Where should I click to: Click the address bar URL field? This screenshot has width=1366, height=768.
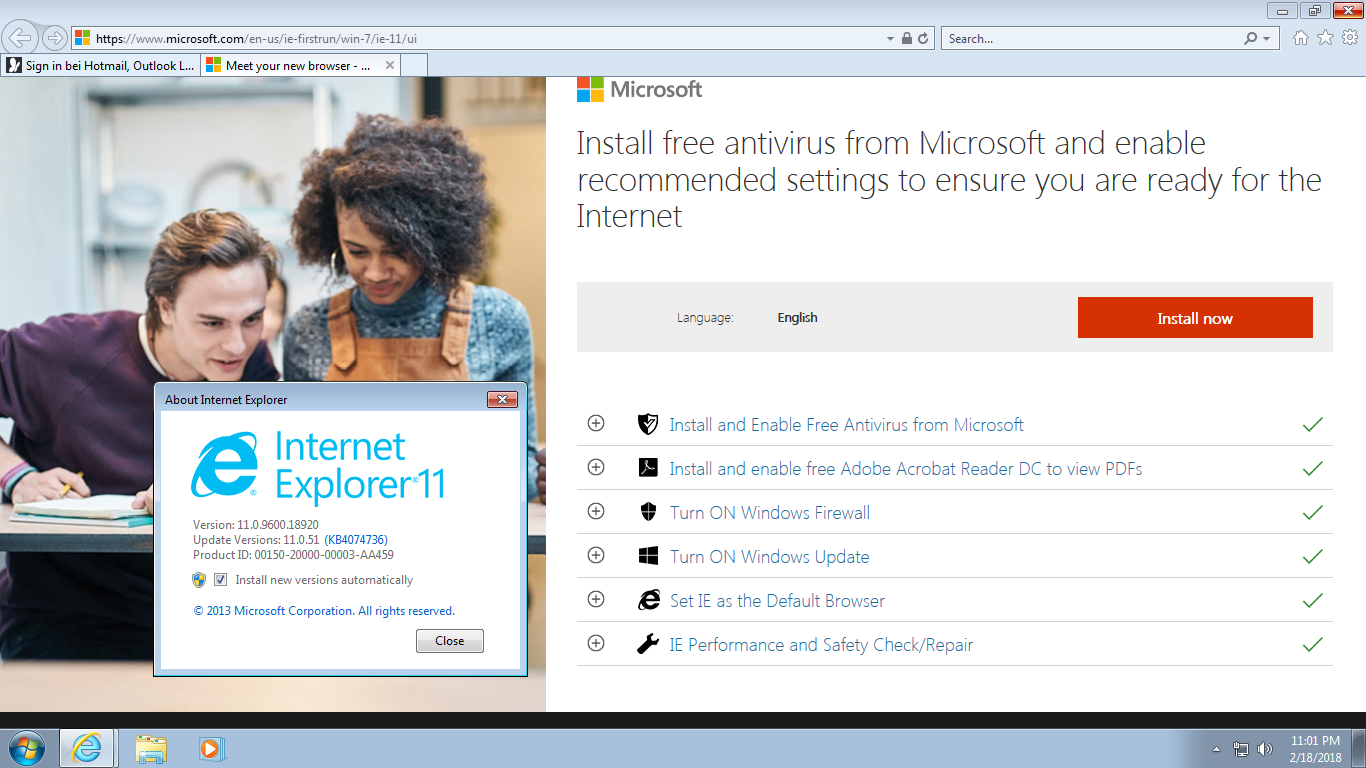(x=480, y=39)
